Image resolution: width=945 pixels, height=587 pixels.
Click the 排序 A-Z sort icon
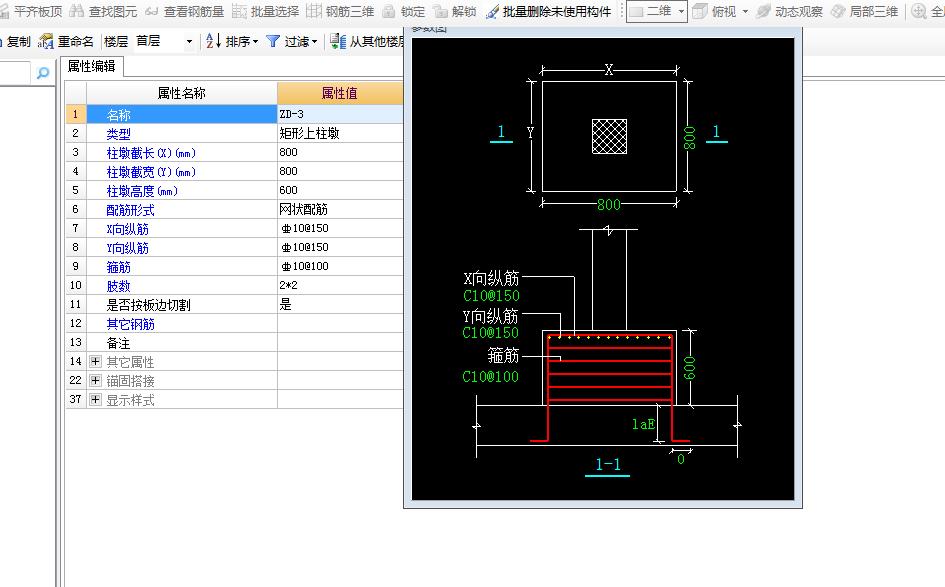point(213,41)
